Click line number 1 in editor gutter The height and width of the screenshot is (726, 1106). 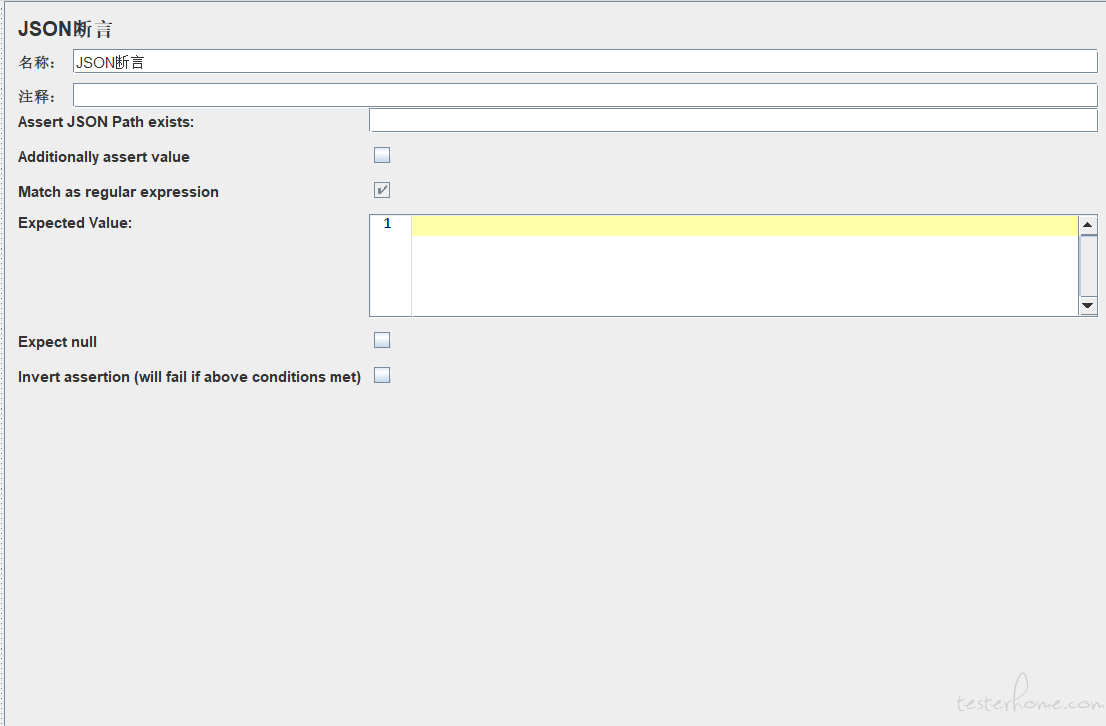click(388, 224)
